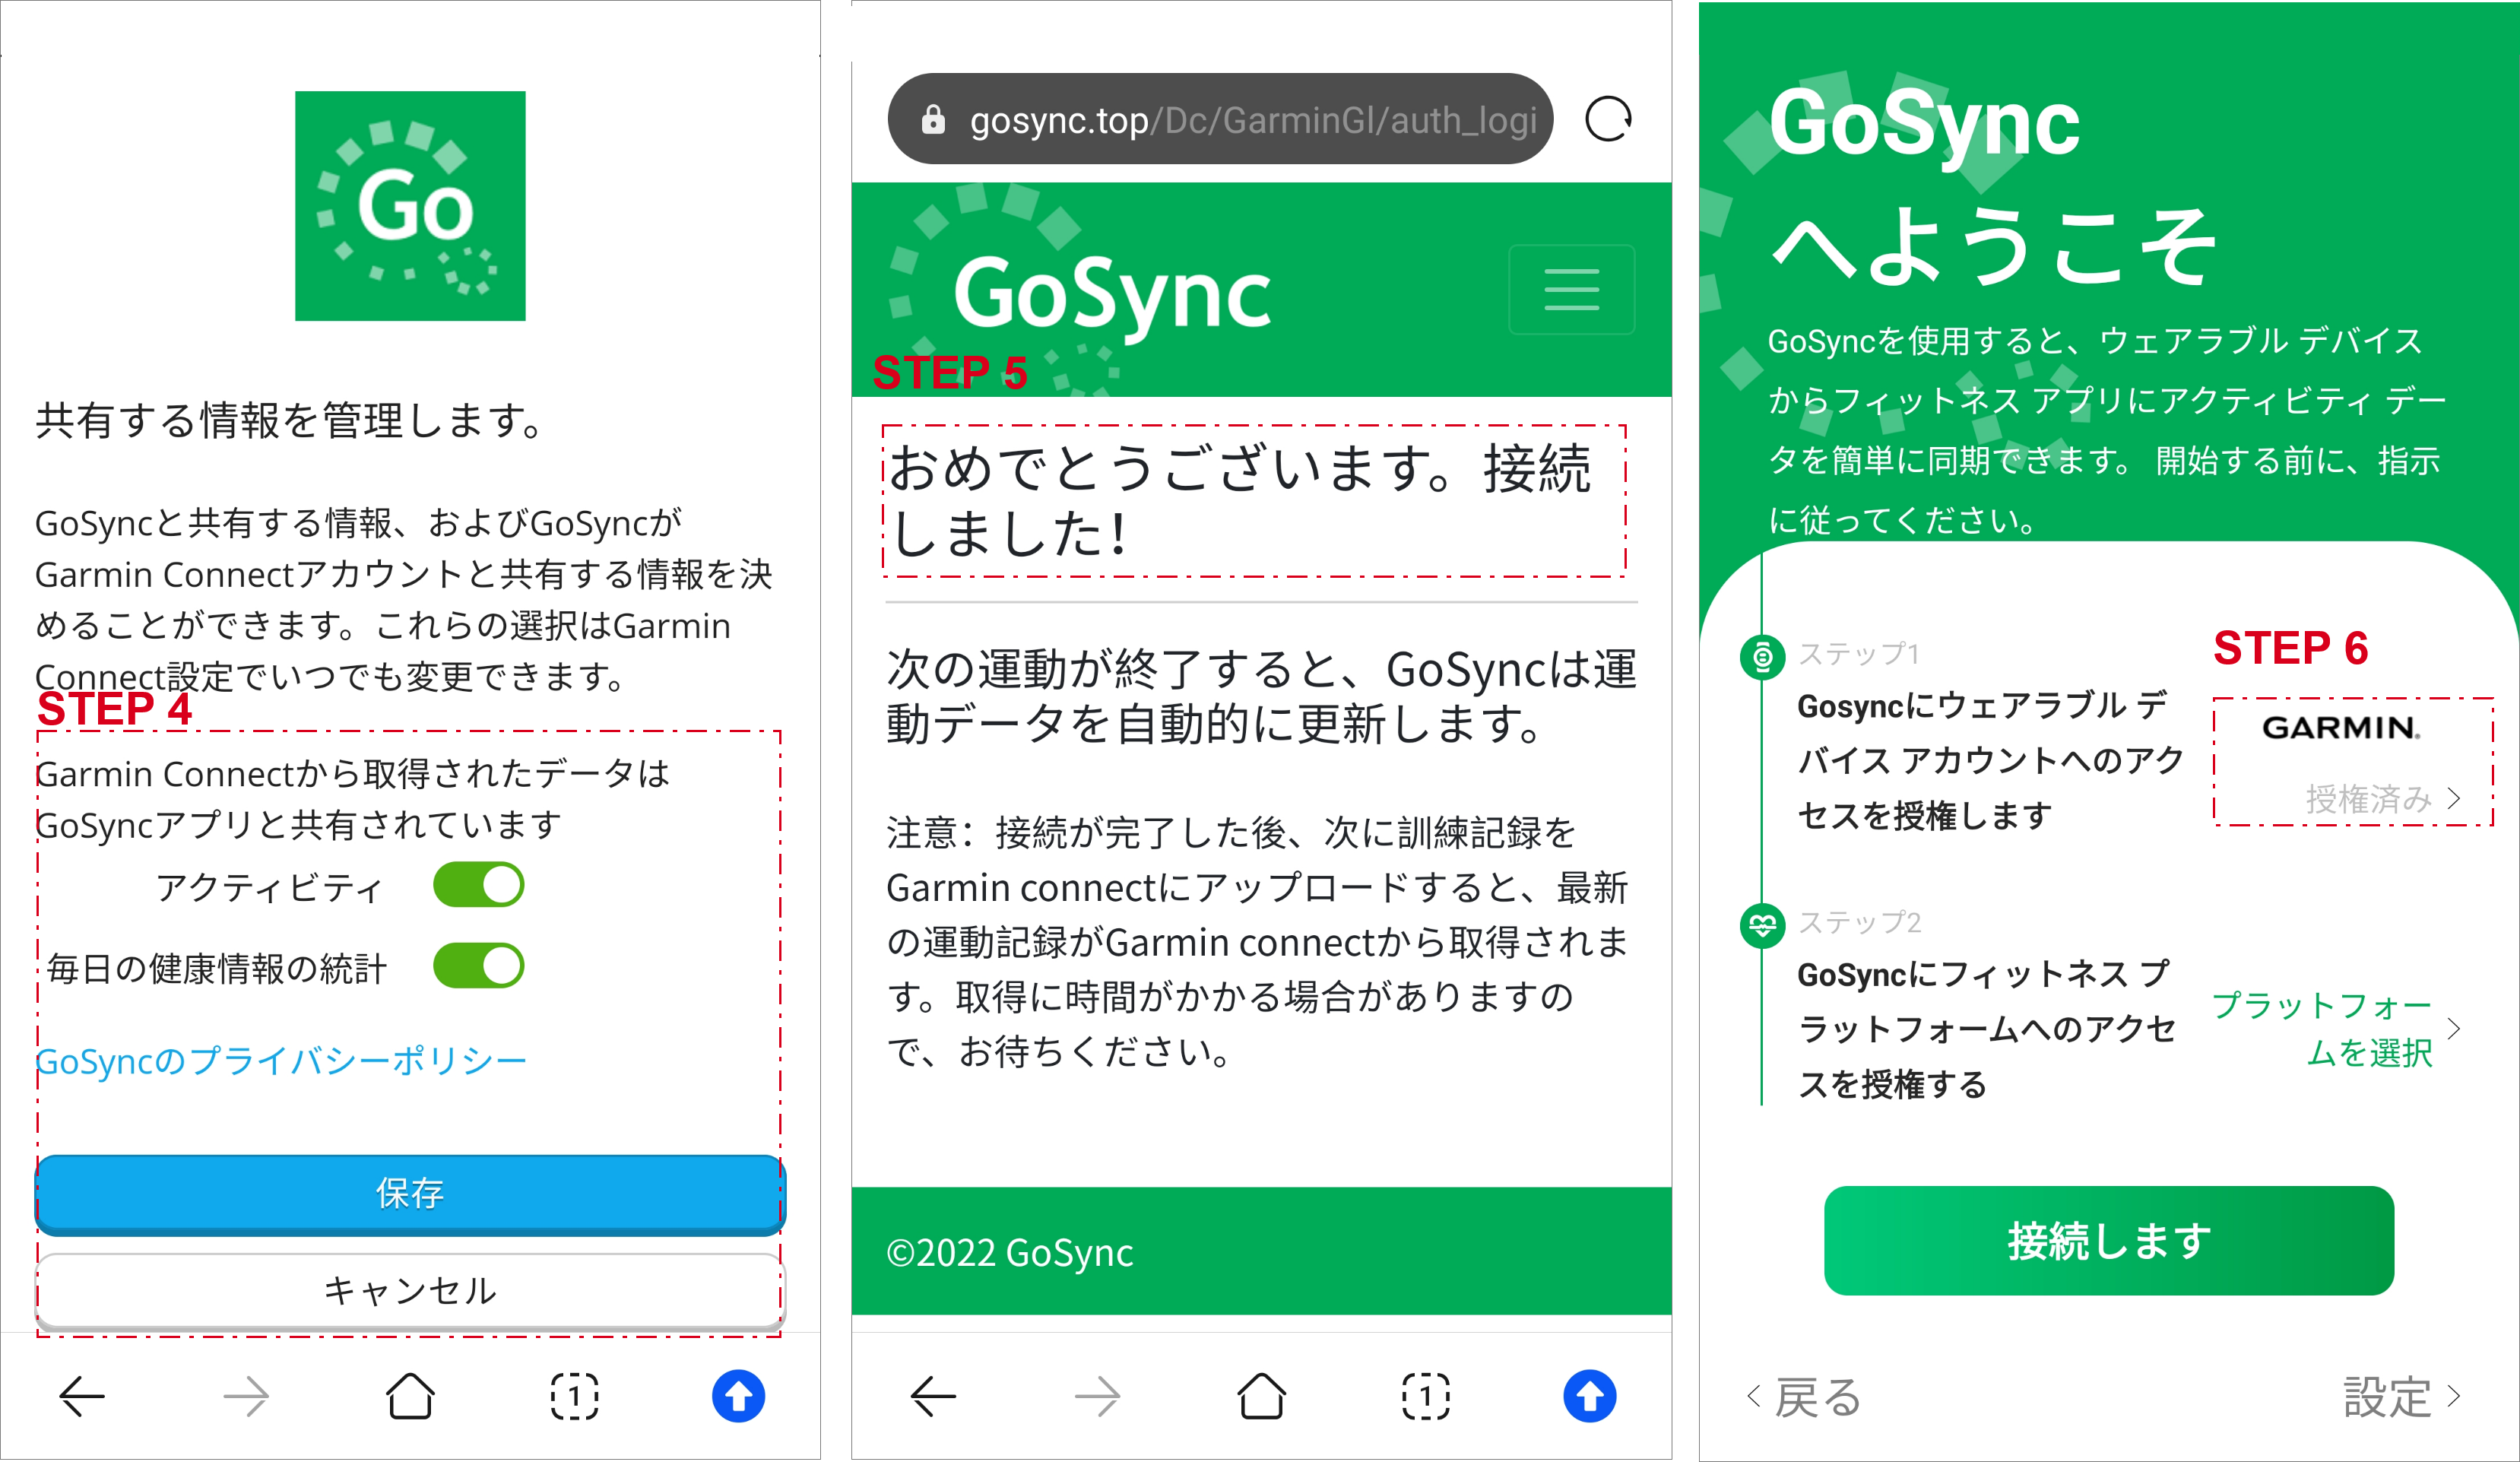Tap home icon in left screen browser bar
The width and height of the screenshot is (2520, 1462).
coord(410,1396)
